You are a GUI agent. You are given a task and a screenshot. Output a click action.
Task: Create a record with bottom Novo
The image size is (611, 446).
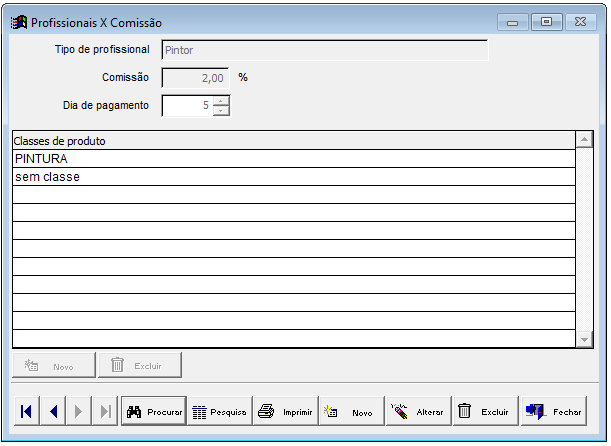tap(351, 411)
